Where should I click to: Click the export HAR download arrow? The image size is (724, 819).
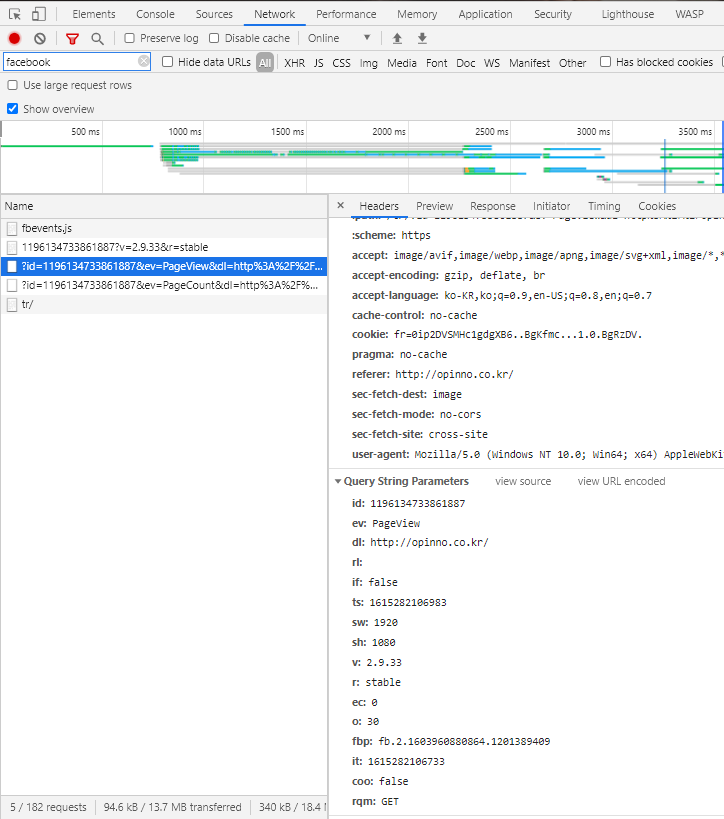tap(422, 38)
